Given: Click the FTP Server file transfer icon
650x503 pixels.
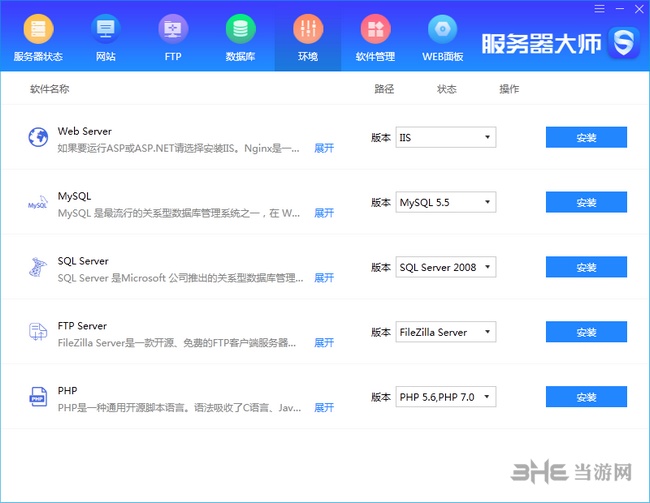Looking at the screenshot, I should coord(38,332).
